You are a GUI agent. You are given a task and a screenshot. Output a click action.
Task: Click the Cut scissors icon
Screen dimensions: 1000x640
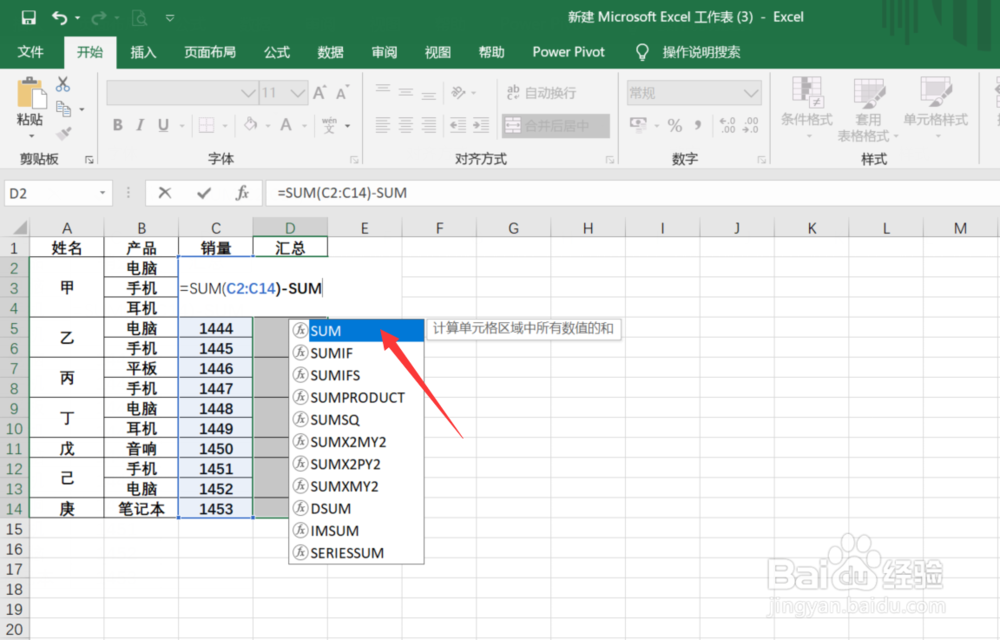62,84
